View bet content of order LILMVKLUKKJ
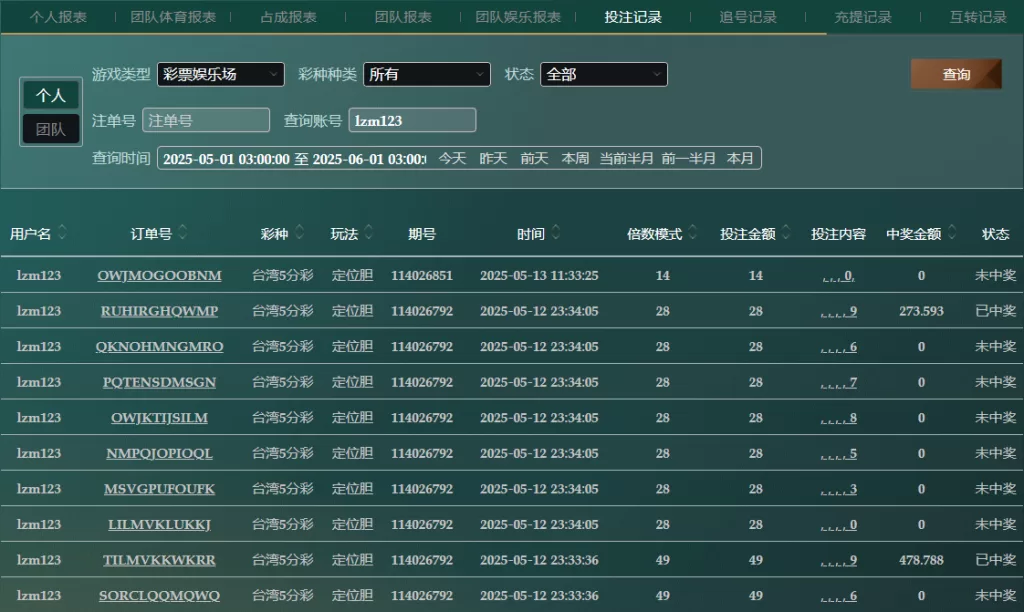The width and height of the screenshot is (1024, 612). 839,524
